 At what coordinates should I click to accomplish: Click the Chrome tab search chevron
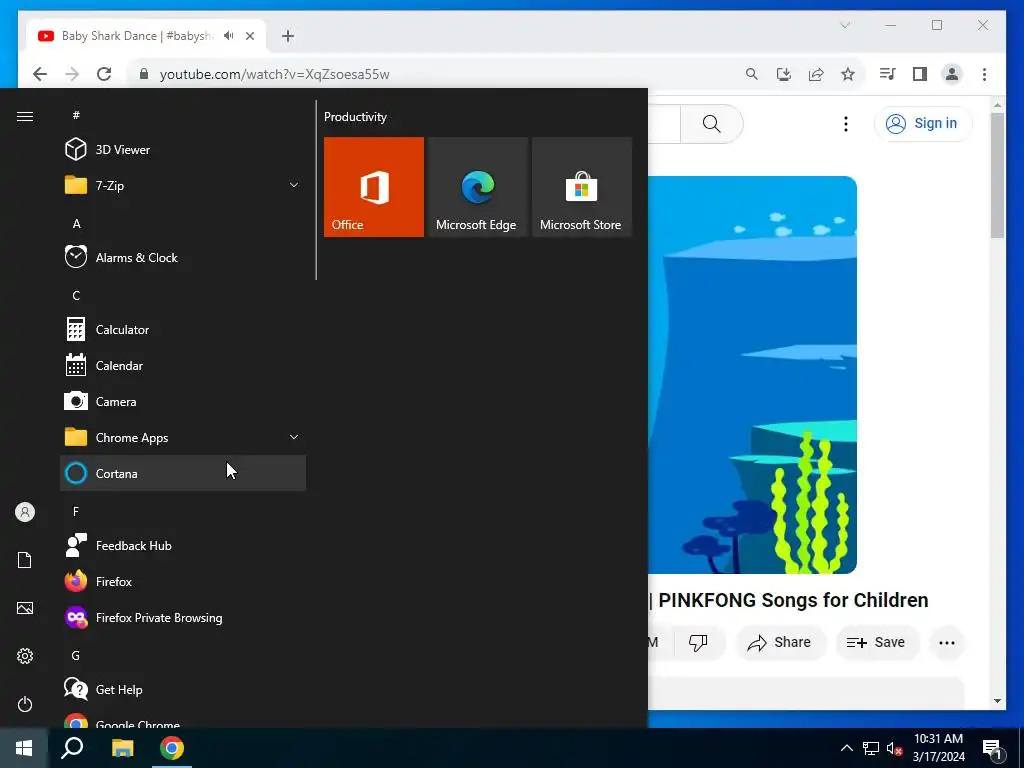[x=845, y=25]
